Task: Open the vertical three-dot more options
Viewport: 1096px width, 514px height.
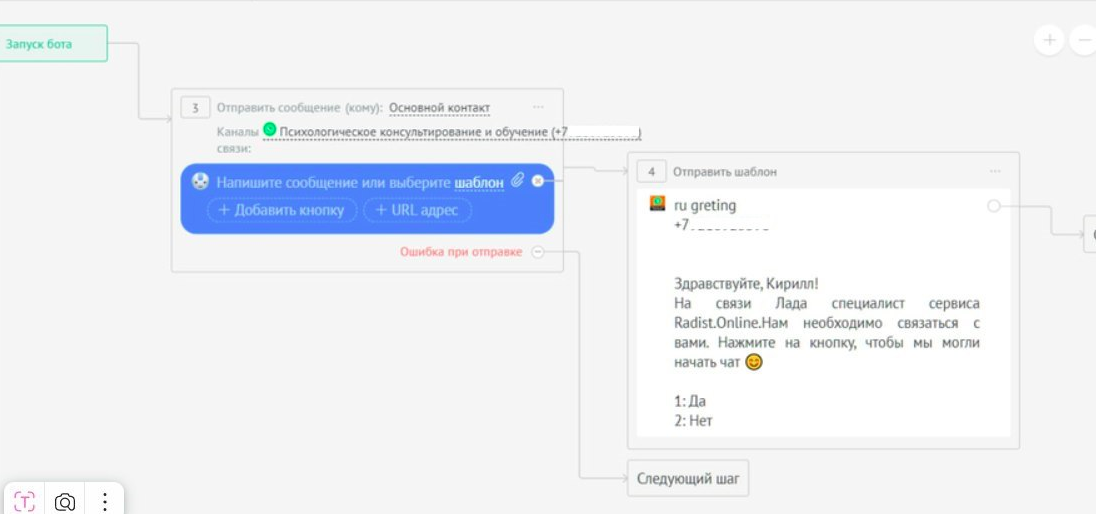Action: 104,501
